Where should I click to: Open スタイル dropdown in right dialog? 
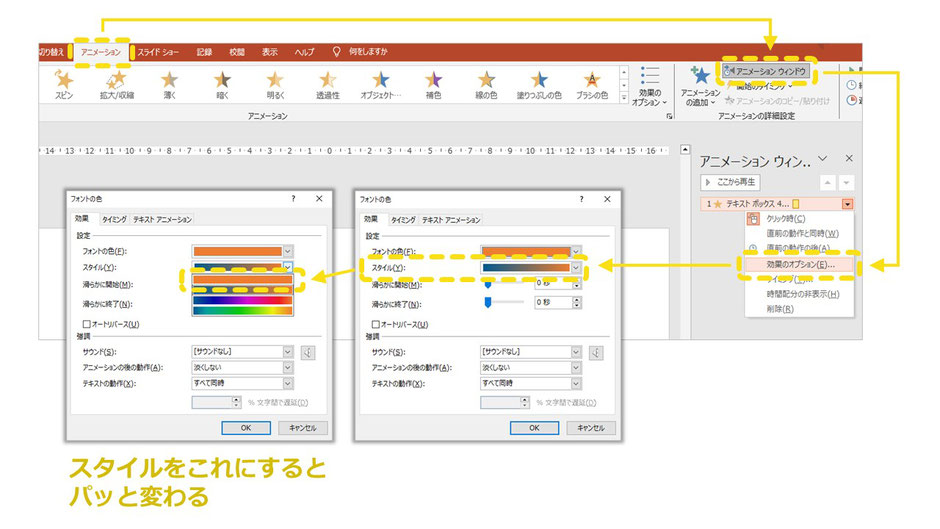point(576,267)
